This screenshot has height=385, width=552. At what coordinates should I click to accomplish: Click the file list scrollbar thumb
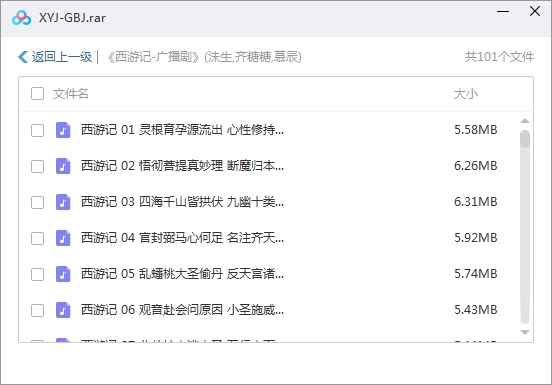525,139
